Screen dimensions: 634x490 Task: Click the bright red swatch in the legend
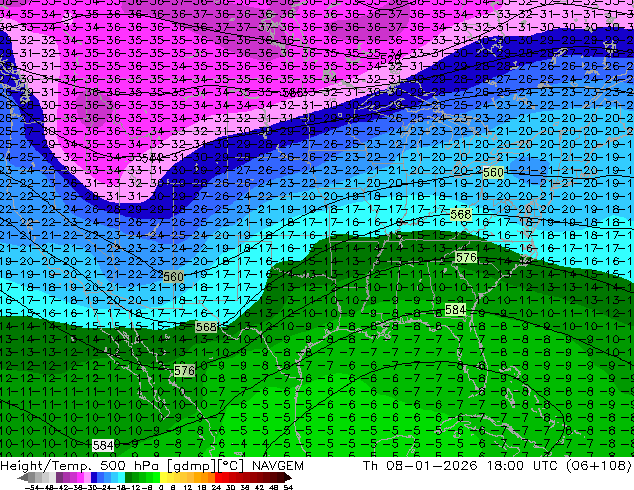click(218, 478)
